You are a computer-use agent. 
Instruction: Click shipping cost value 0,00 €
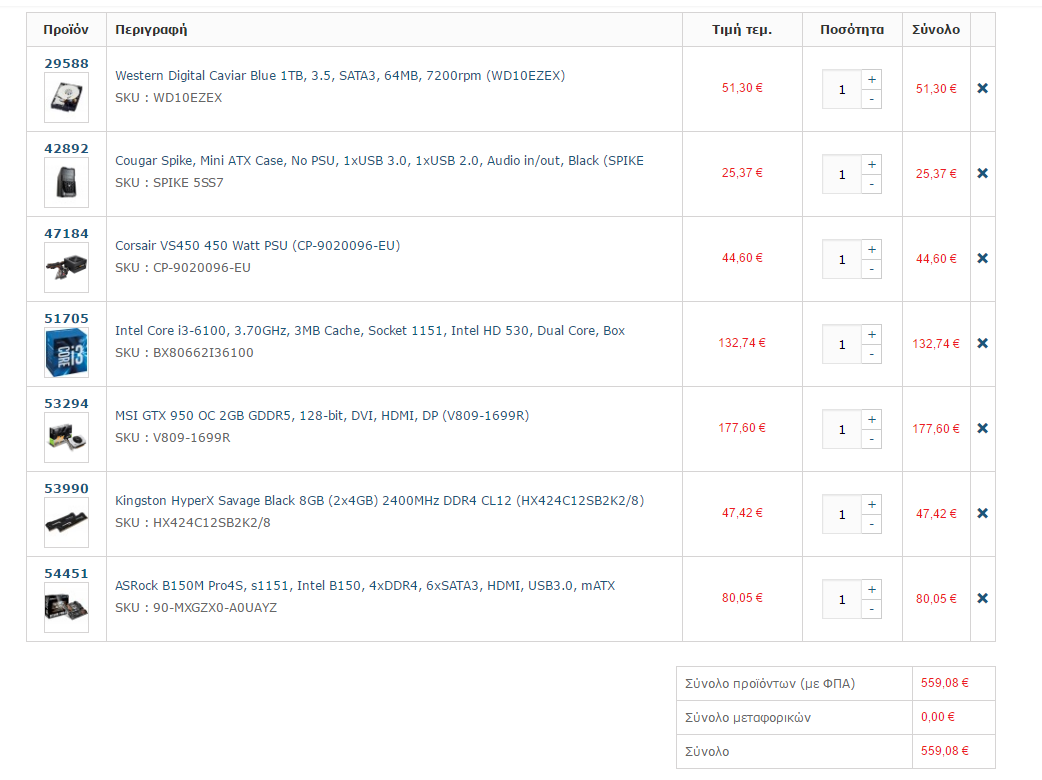[x=938, y=717]
